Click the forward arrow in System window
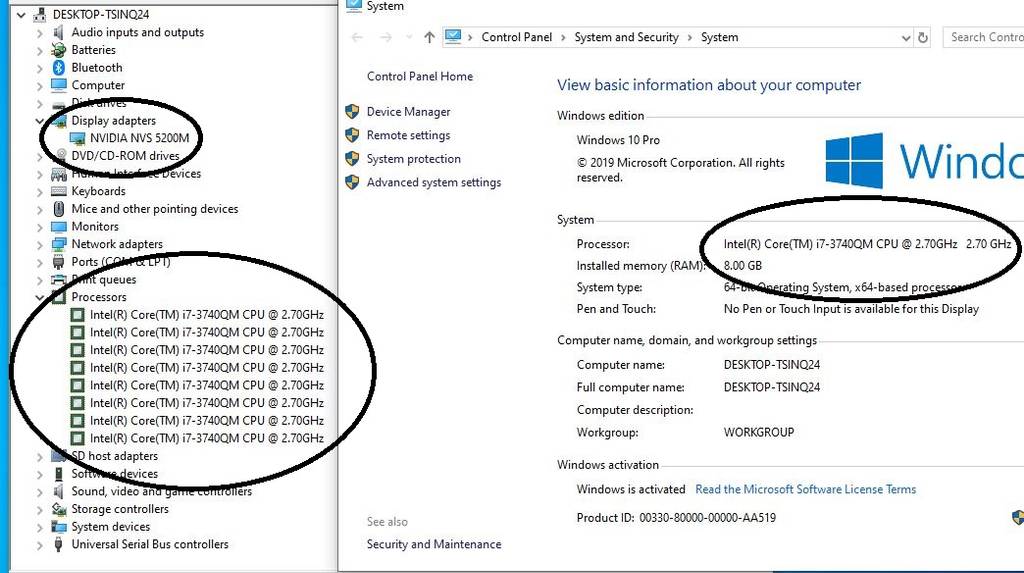This screenshot has height=573, width=1024. pos(386,37)
